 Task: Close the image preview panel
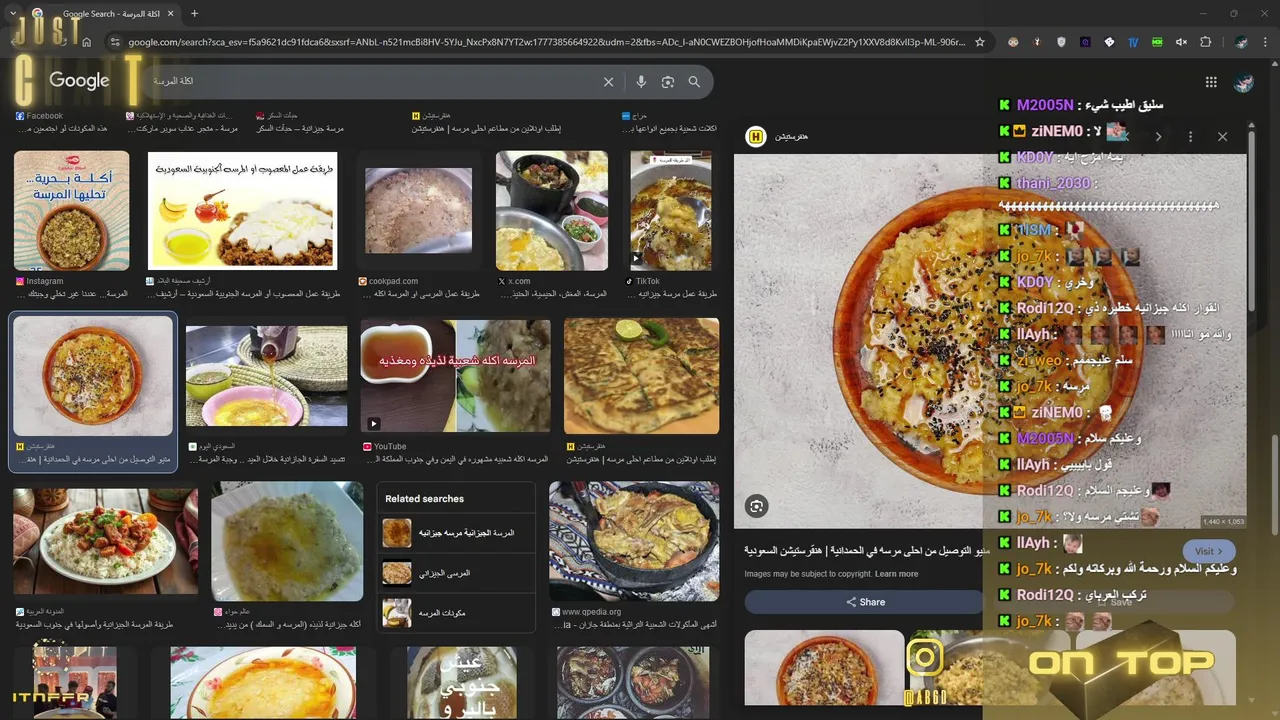pyautogui.click(x=1222, y=136)
